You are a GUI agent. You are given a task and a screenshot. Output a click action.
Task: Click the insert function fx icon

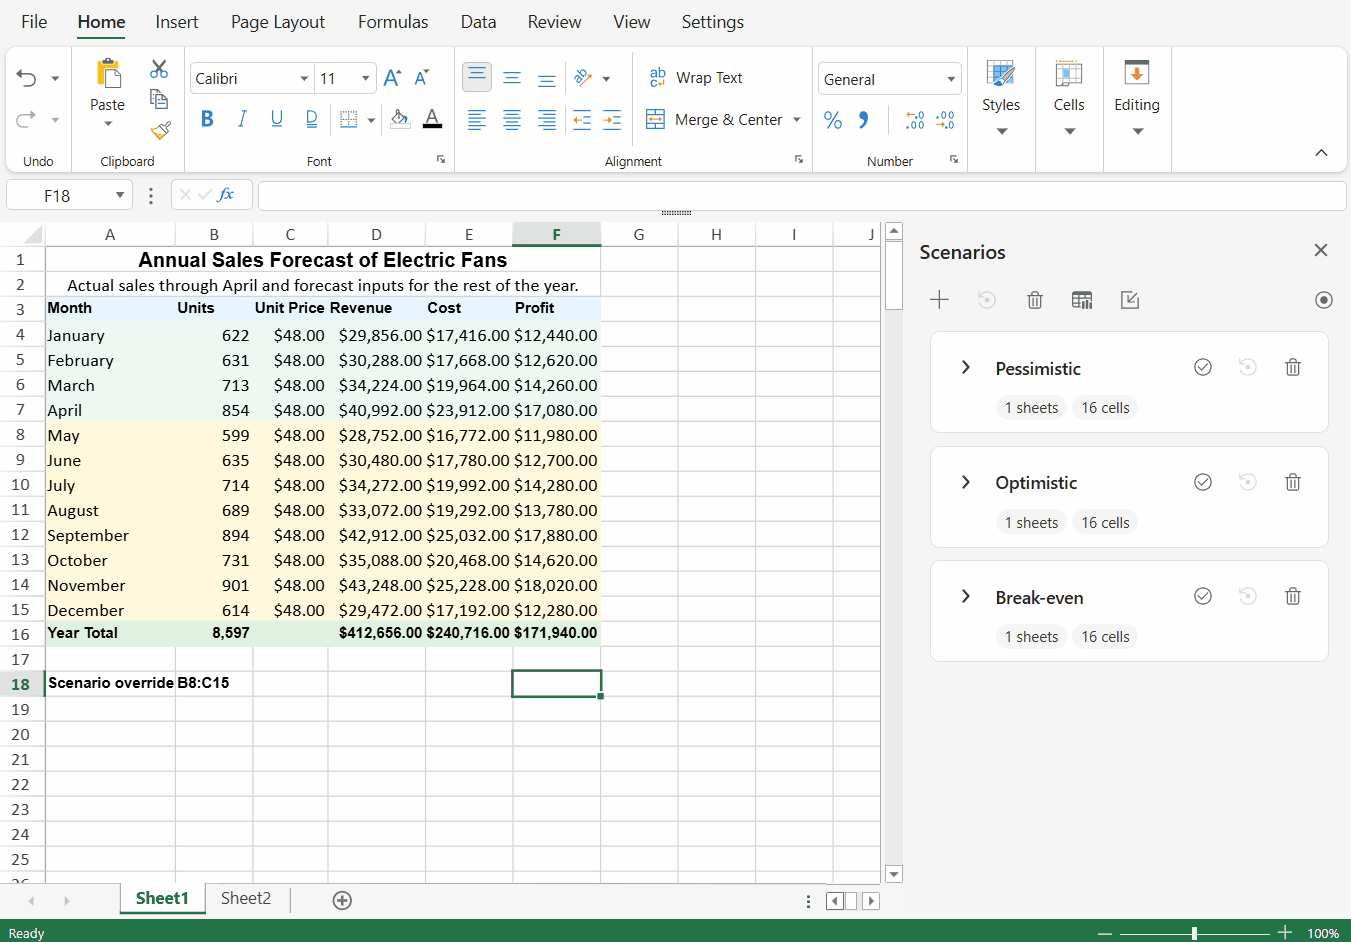point(226,195)
